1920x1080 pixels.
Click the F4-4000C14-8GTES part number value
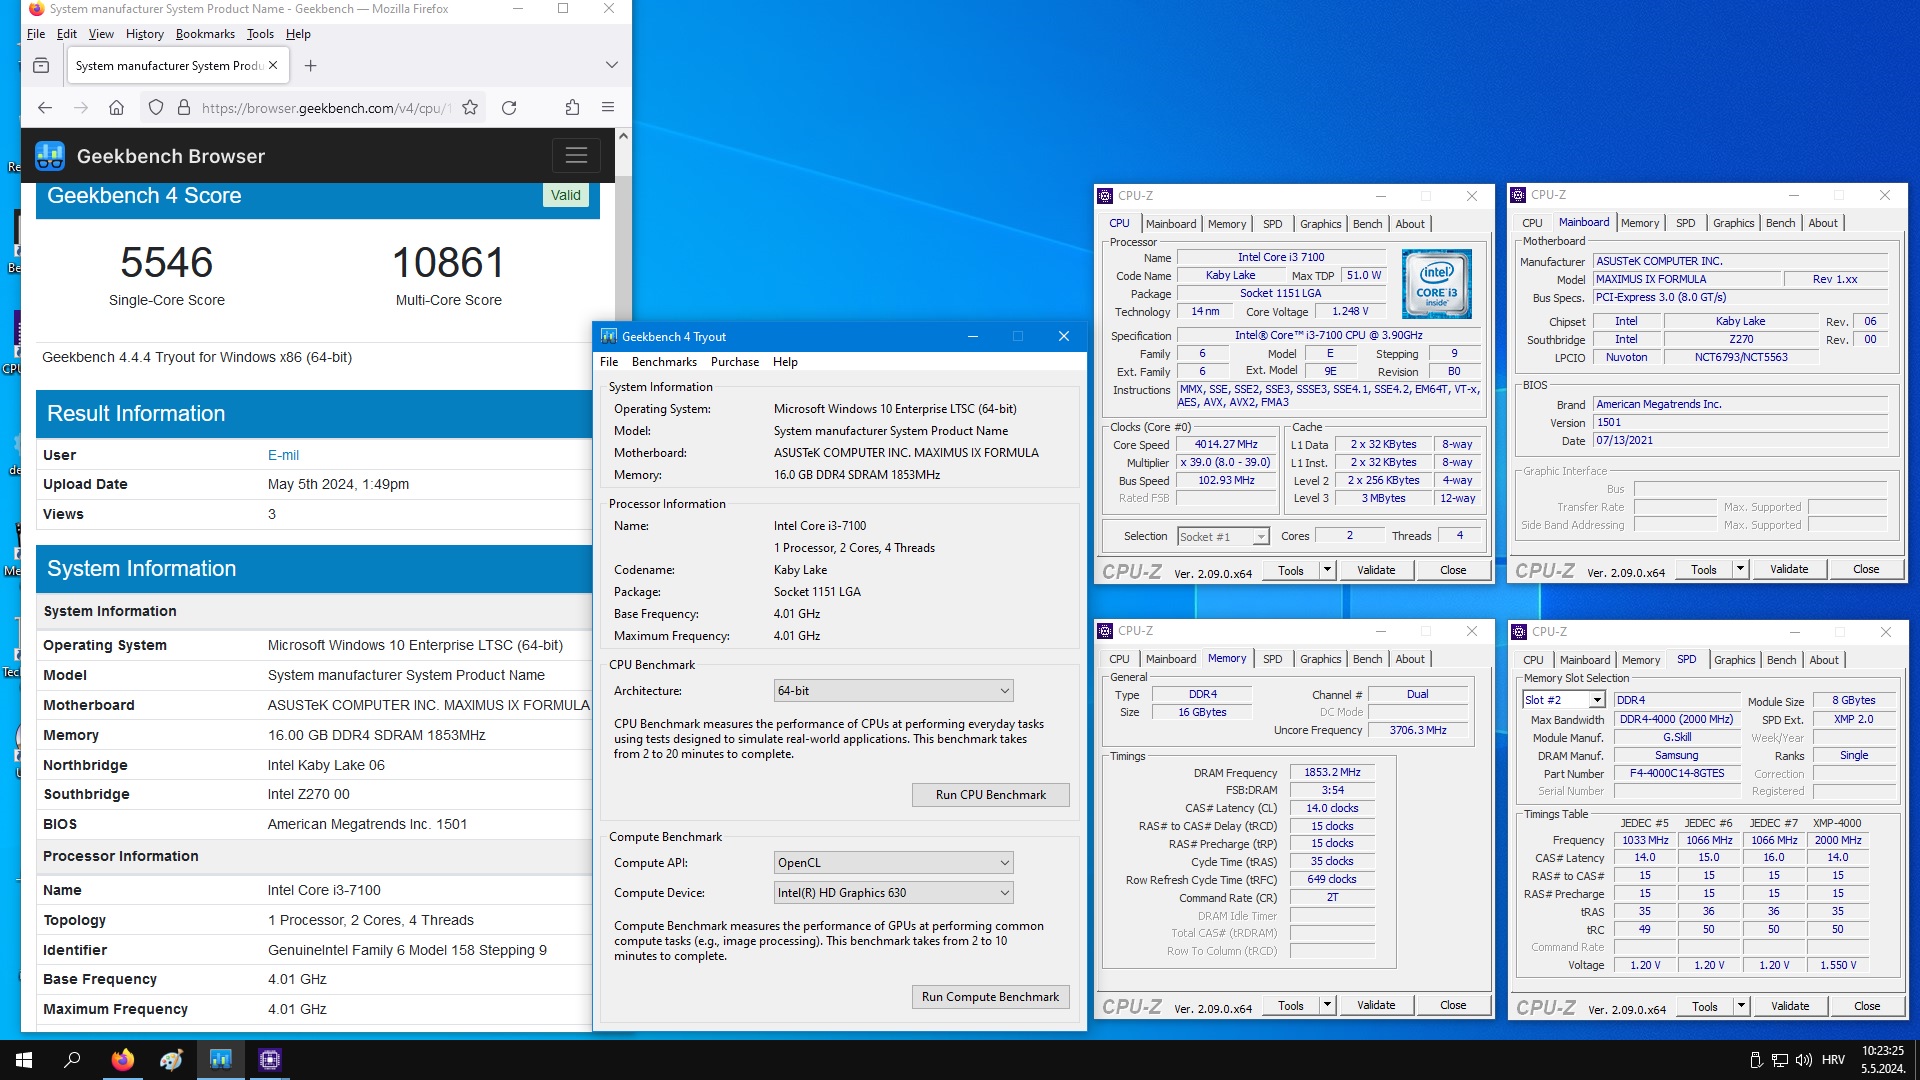pos(1677,774)
